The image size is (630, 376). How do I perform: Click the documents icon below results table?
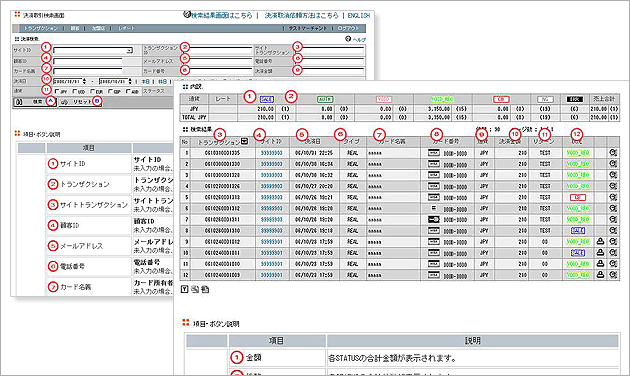(x=205, y=289)
